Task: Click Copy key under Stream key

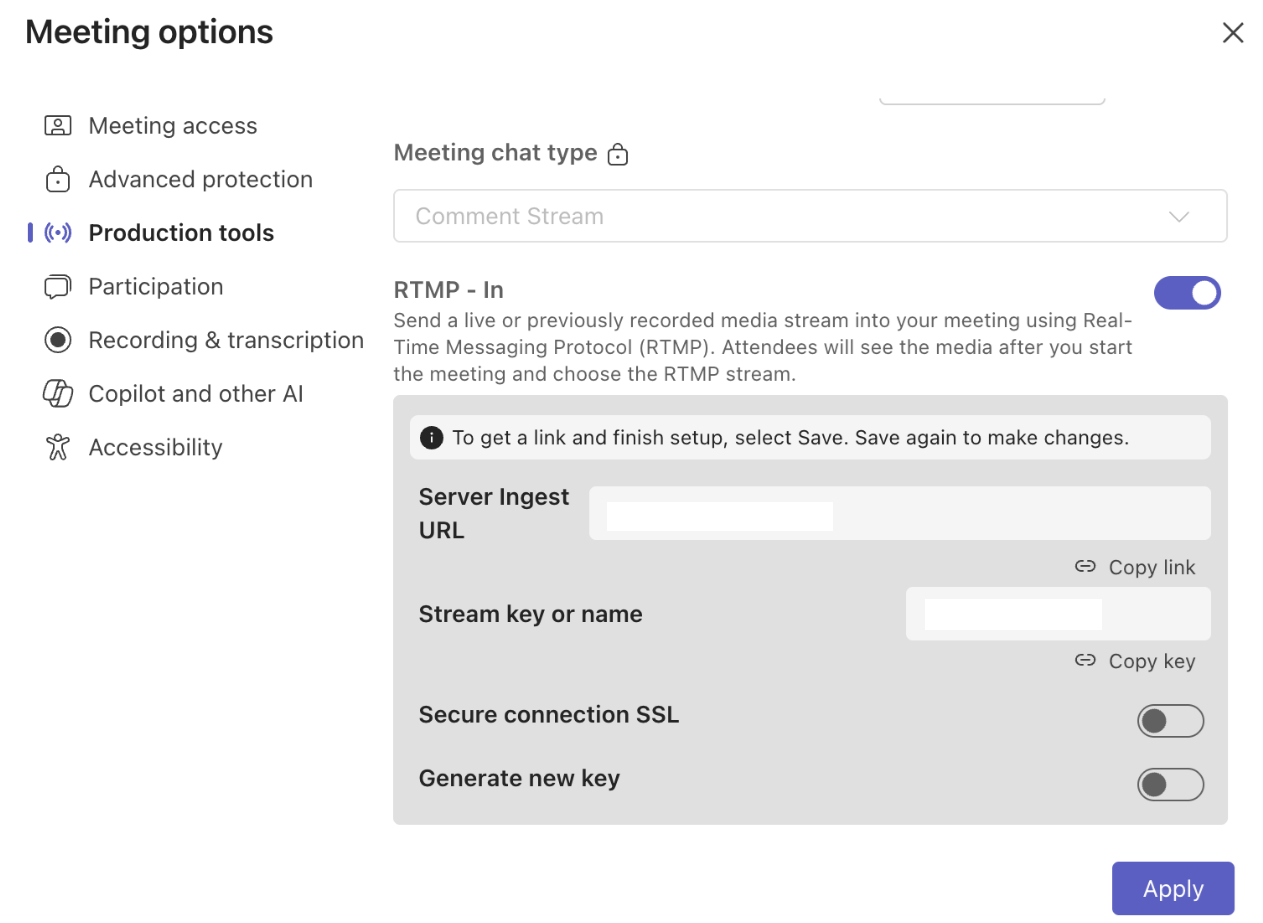Action: tap(1136, 661)
